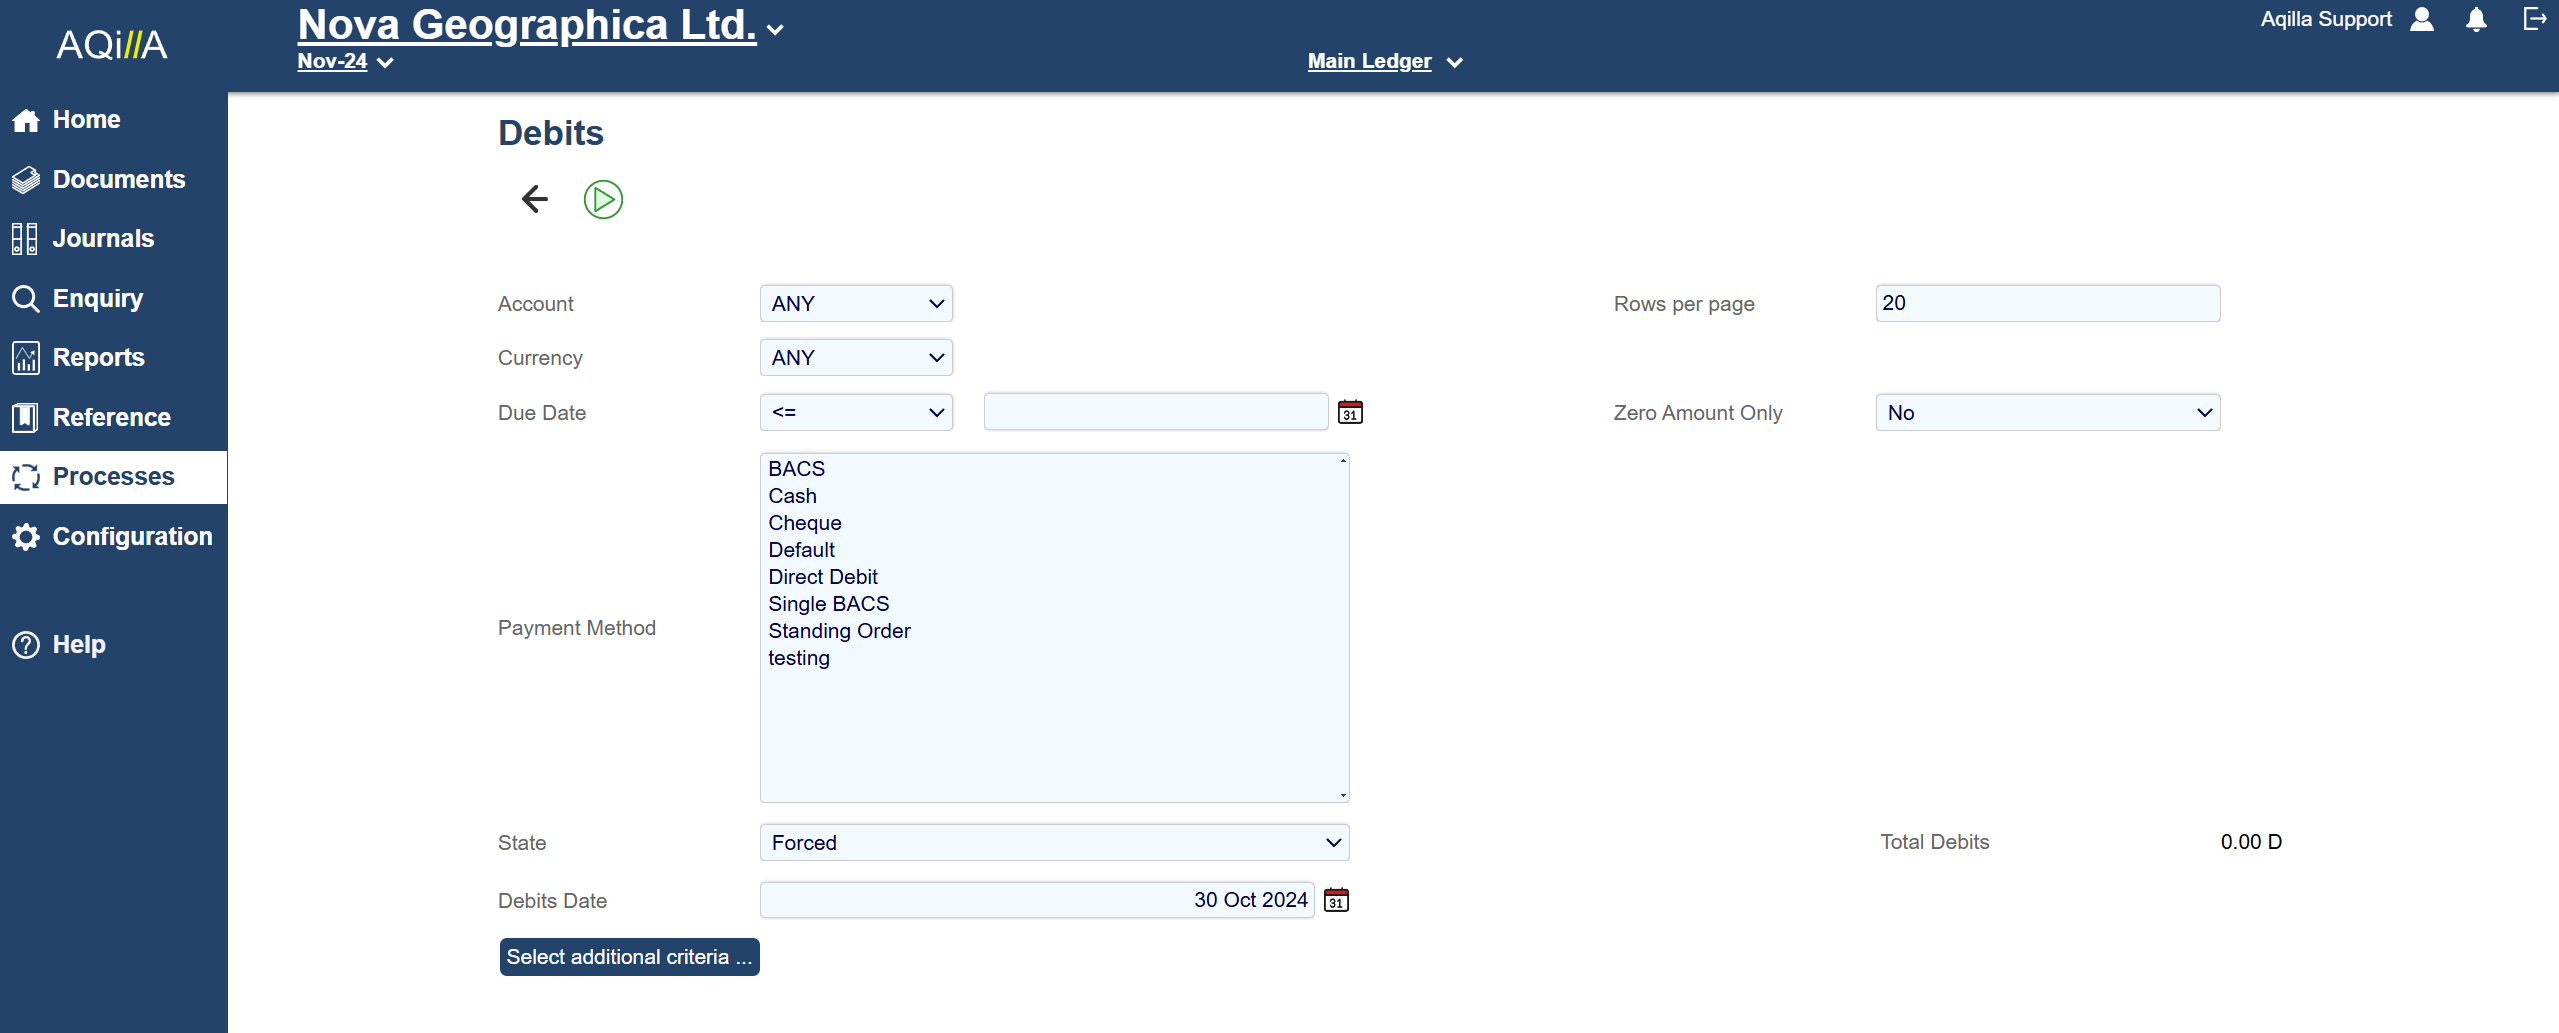The image size is (2559, 1033).
Task: Expand the Zero Amount Only dropdown
Action: pyautogui.click(x=2047, y=413)
